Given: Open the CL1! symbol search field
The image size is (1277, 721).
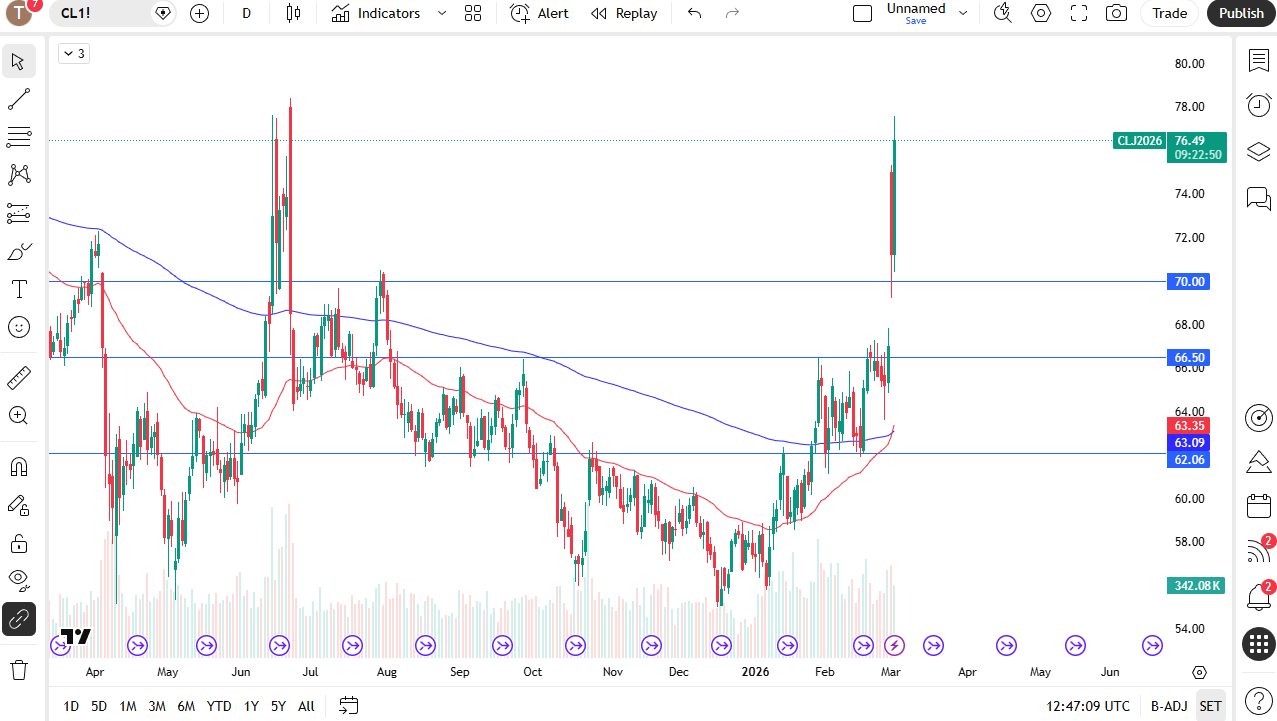Looking at the screenshot, I should (97, 13).
